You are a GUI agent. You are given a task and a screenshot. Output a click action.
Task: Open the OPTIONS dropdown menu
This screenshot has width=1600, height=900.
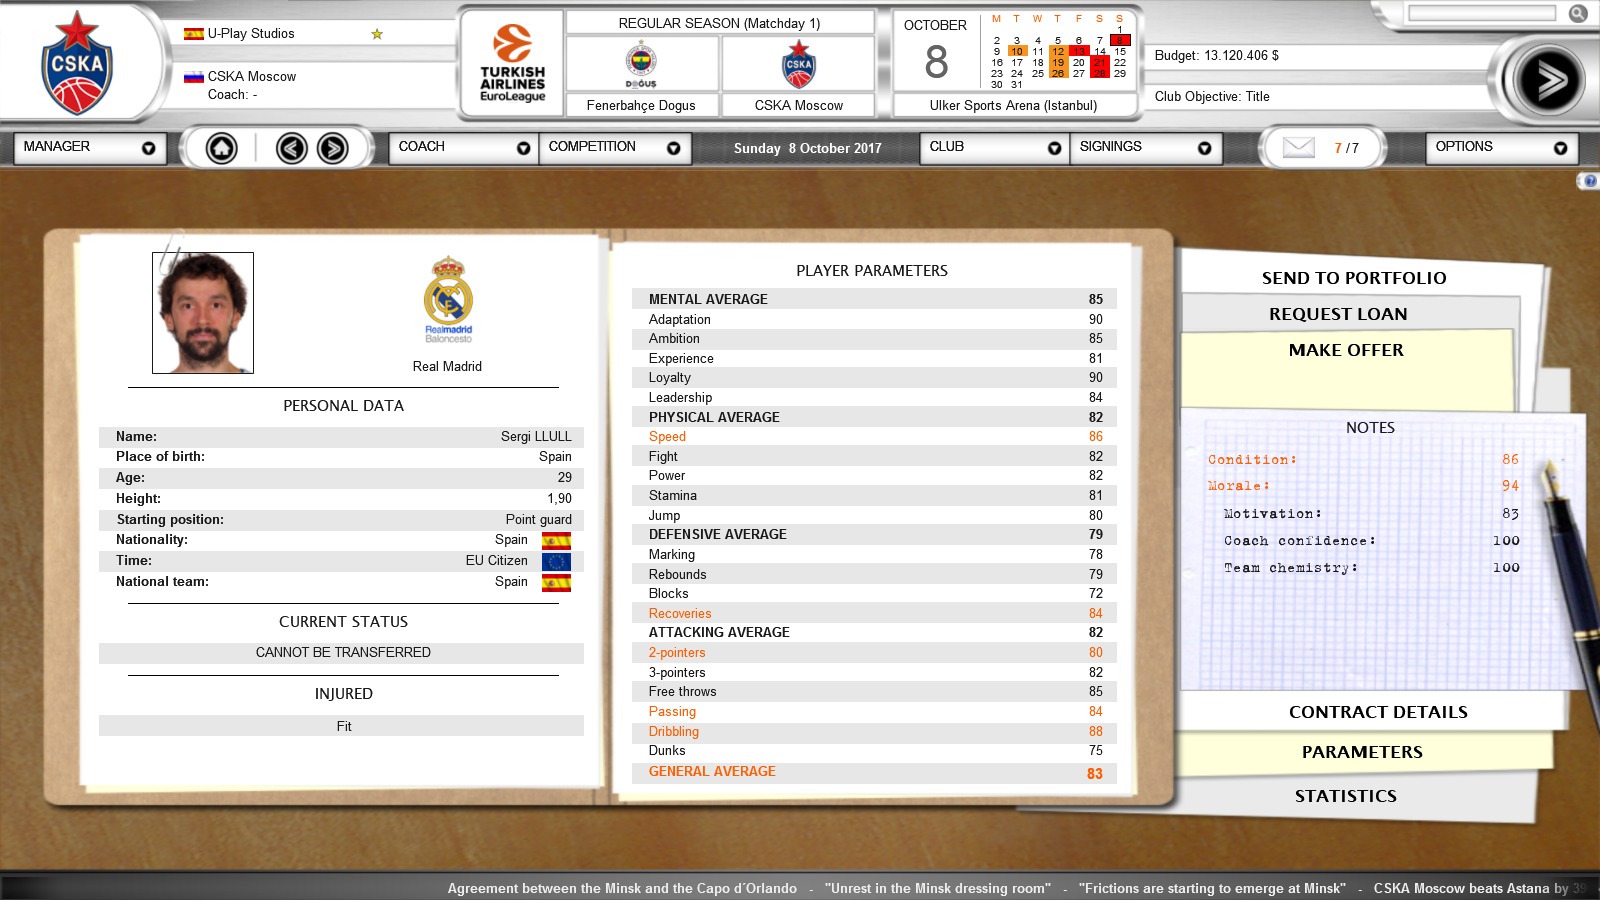pos(1502,147)
